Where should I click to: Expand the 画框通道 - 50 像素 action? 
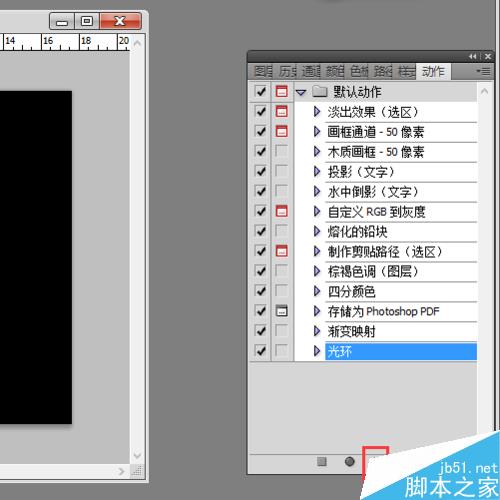pyautogui.click(x=317, y=132)
